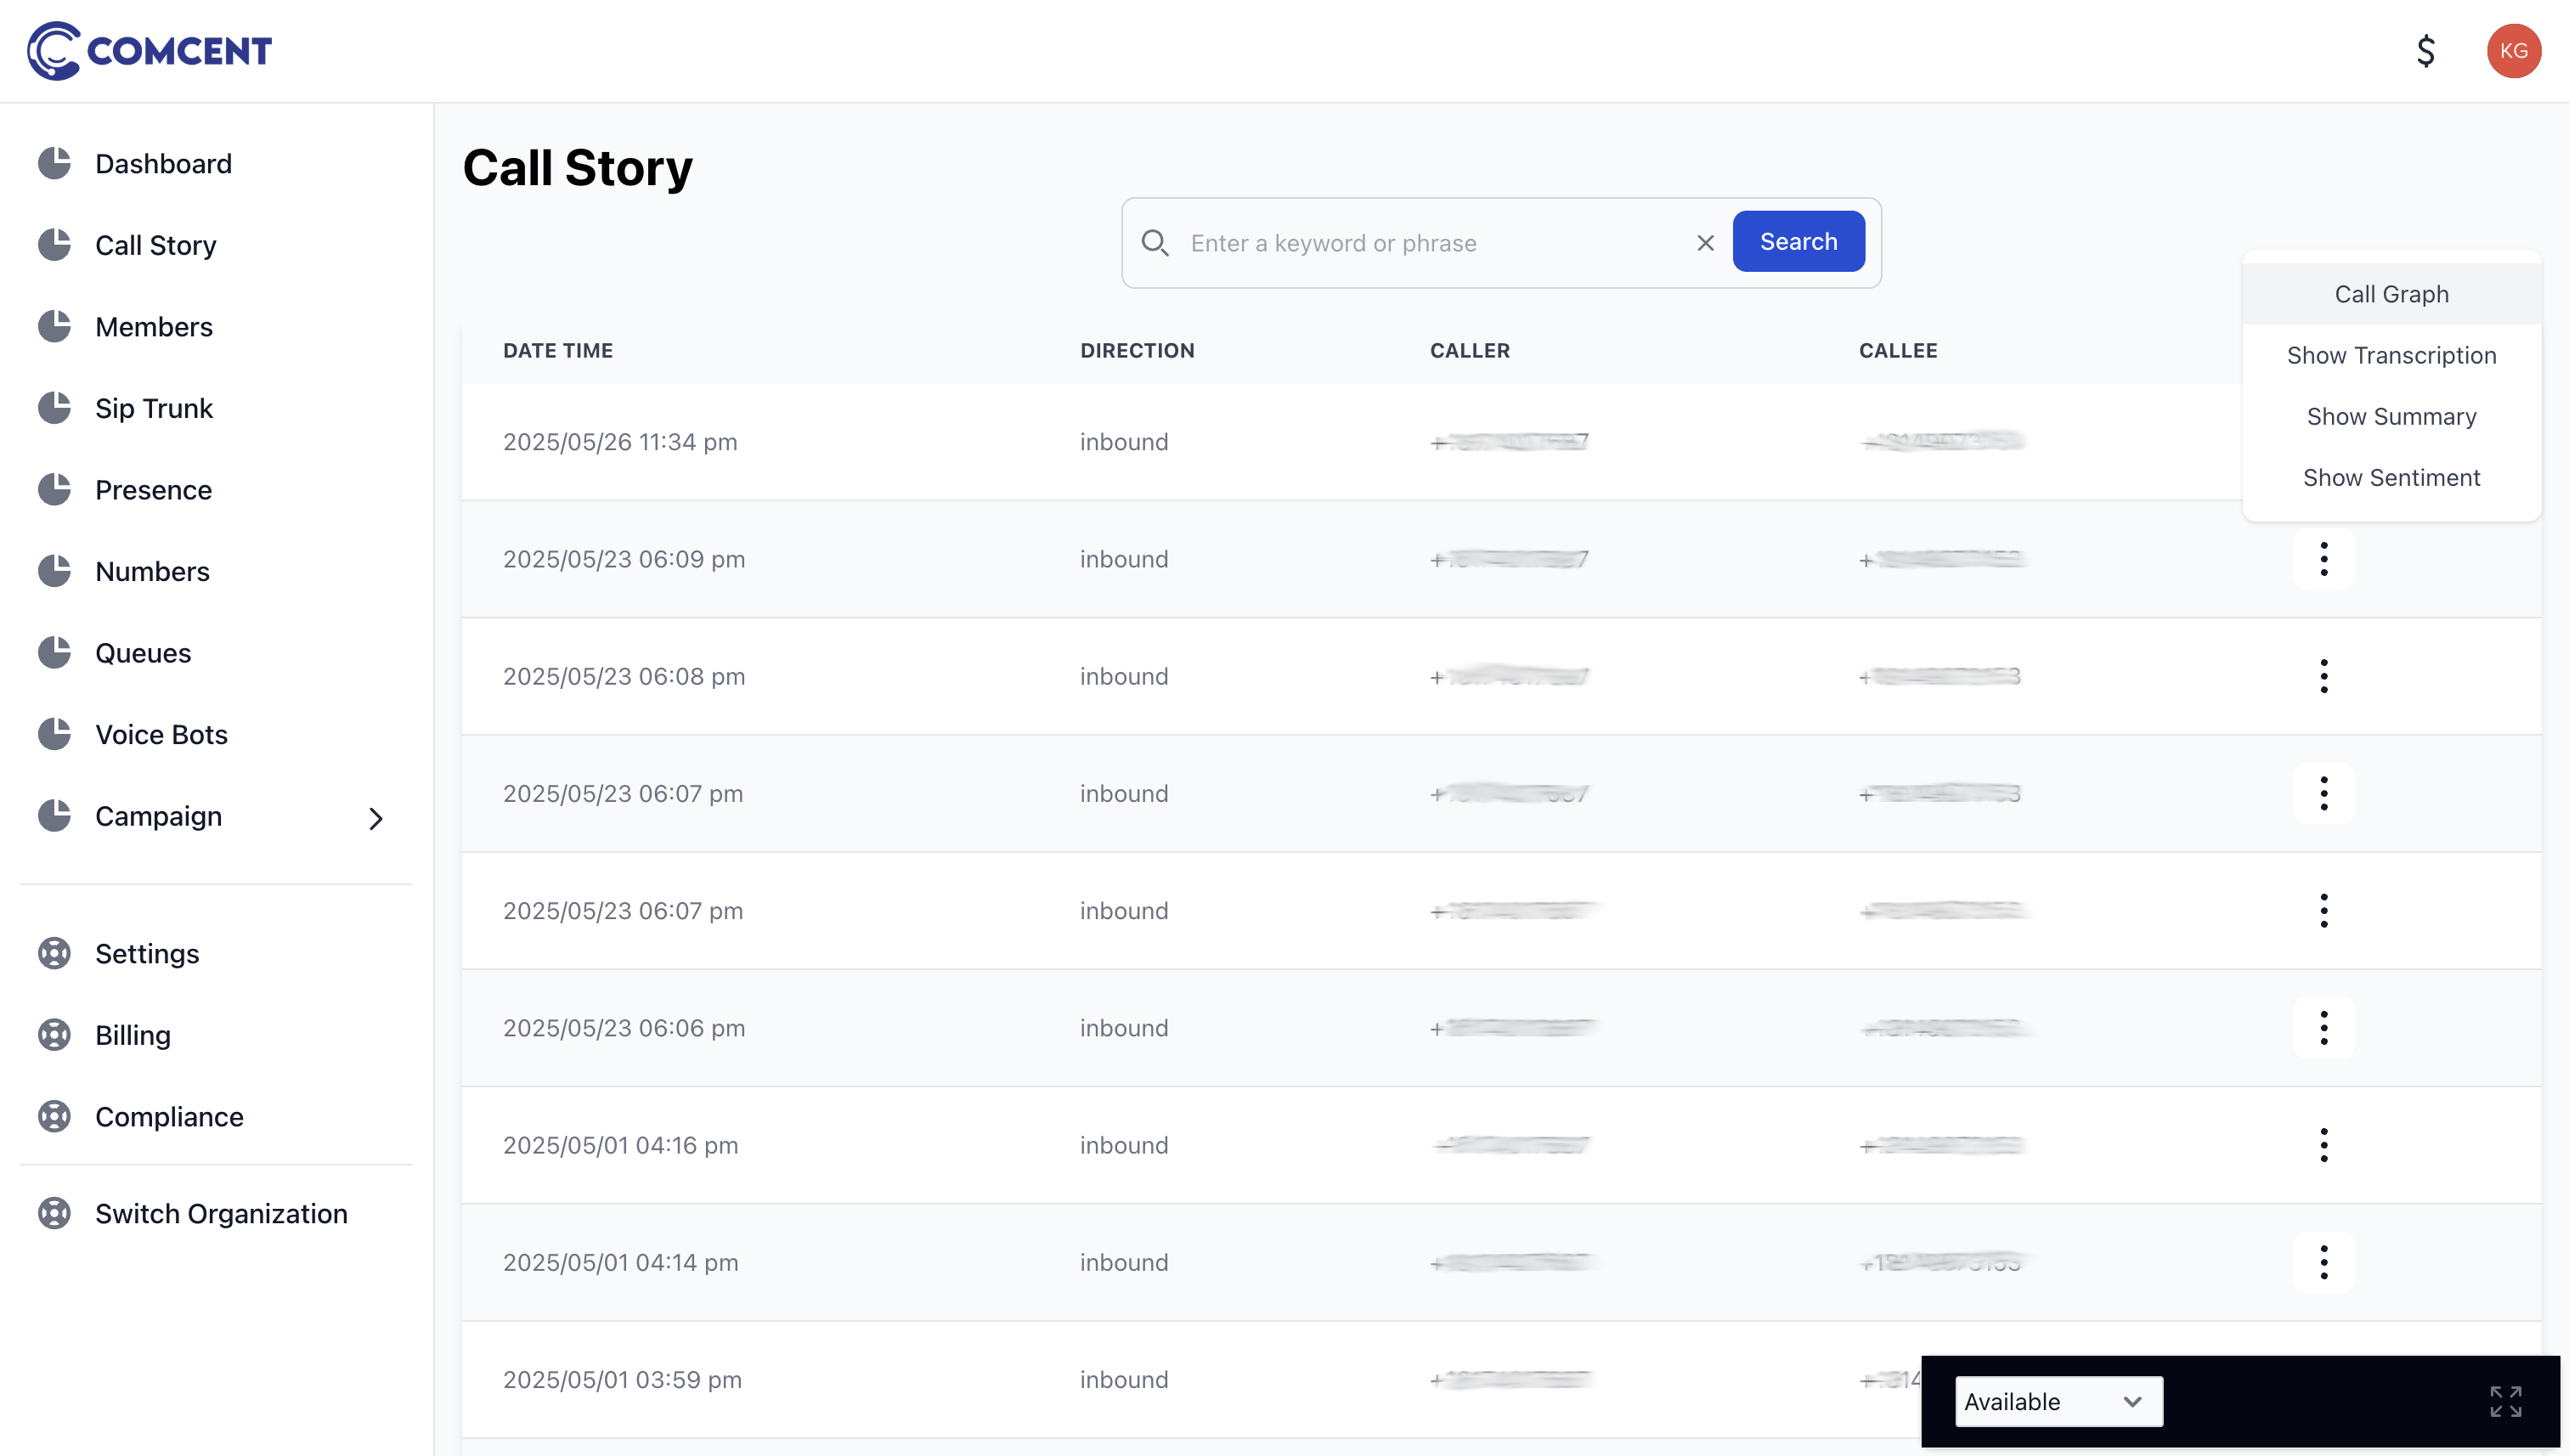The height and width of the screenshot is (1456, 2569).
Task: Open row menu for 05/01 04:16 pm call
Action: pos(2323,1145)
